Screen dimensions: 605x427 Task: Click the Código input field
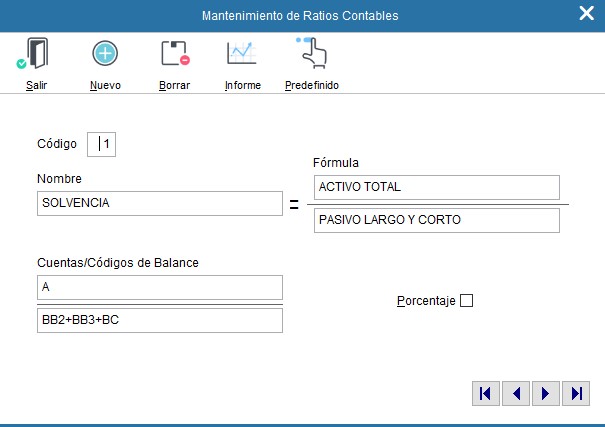click(x=102, y=144)
